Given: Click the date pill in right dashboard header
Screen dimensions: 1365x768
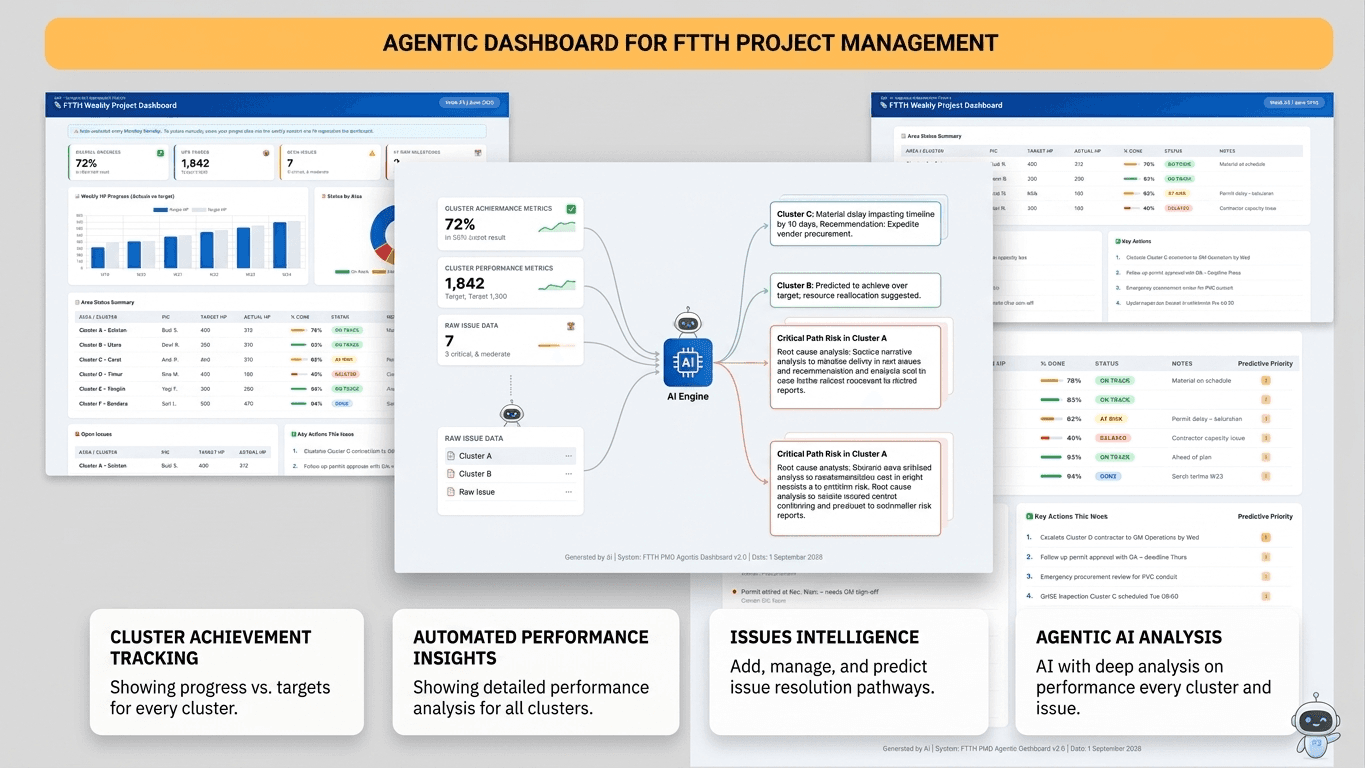Looking at the screenshot, I should 1294,102.
